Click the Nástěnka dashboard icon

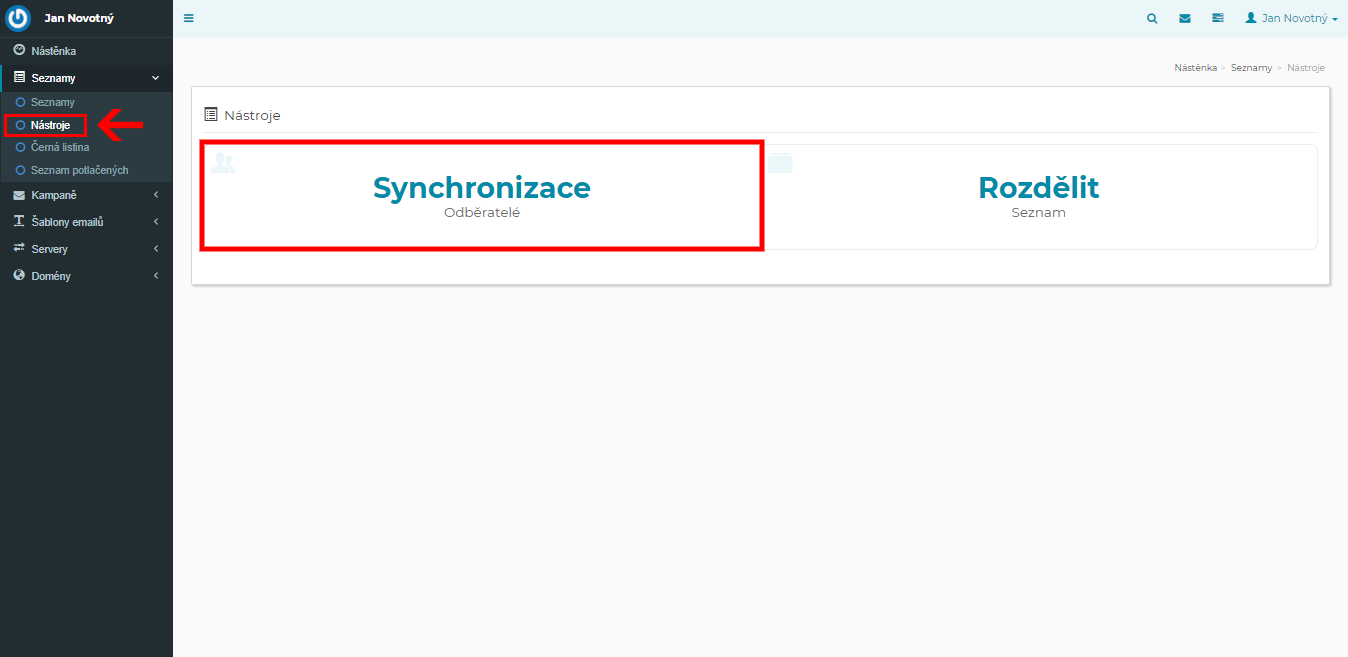19,50
